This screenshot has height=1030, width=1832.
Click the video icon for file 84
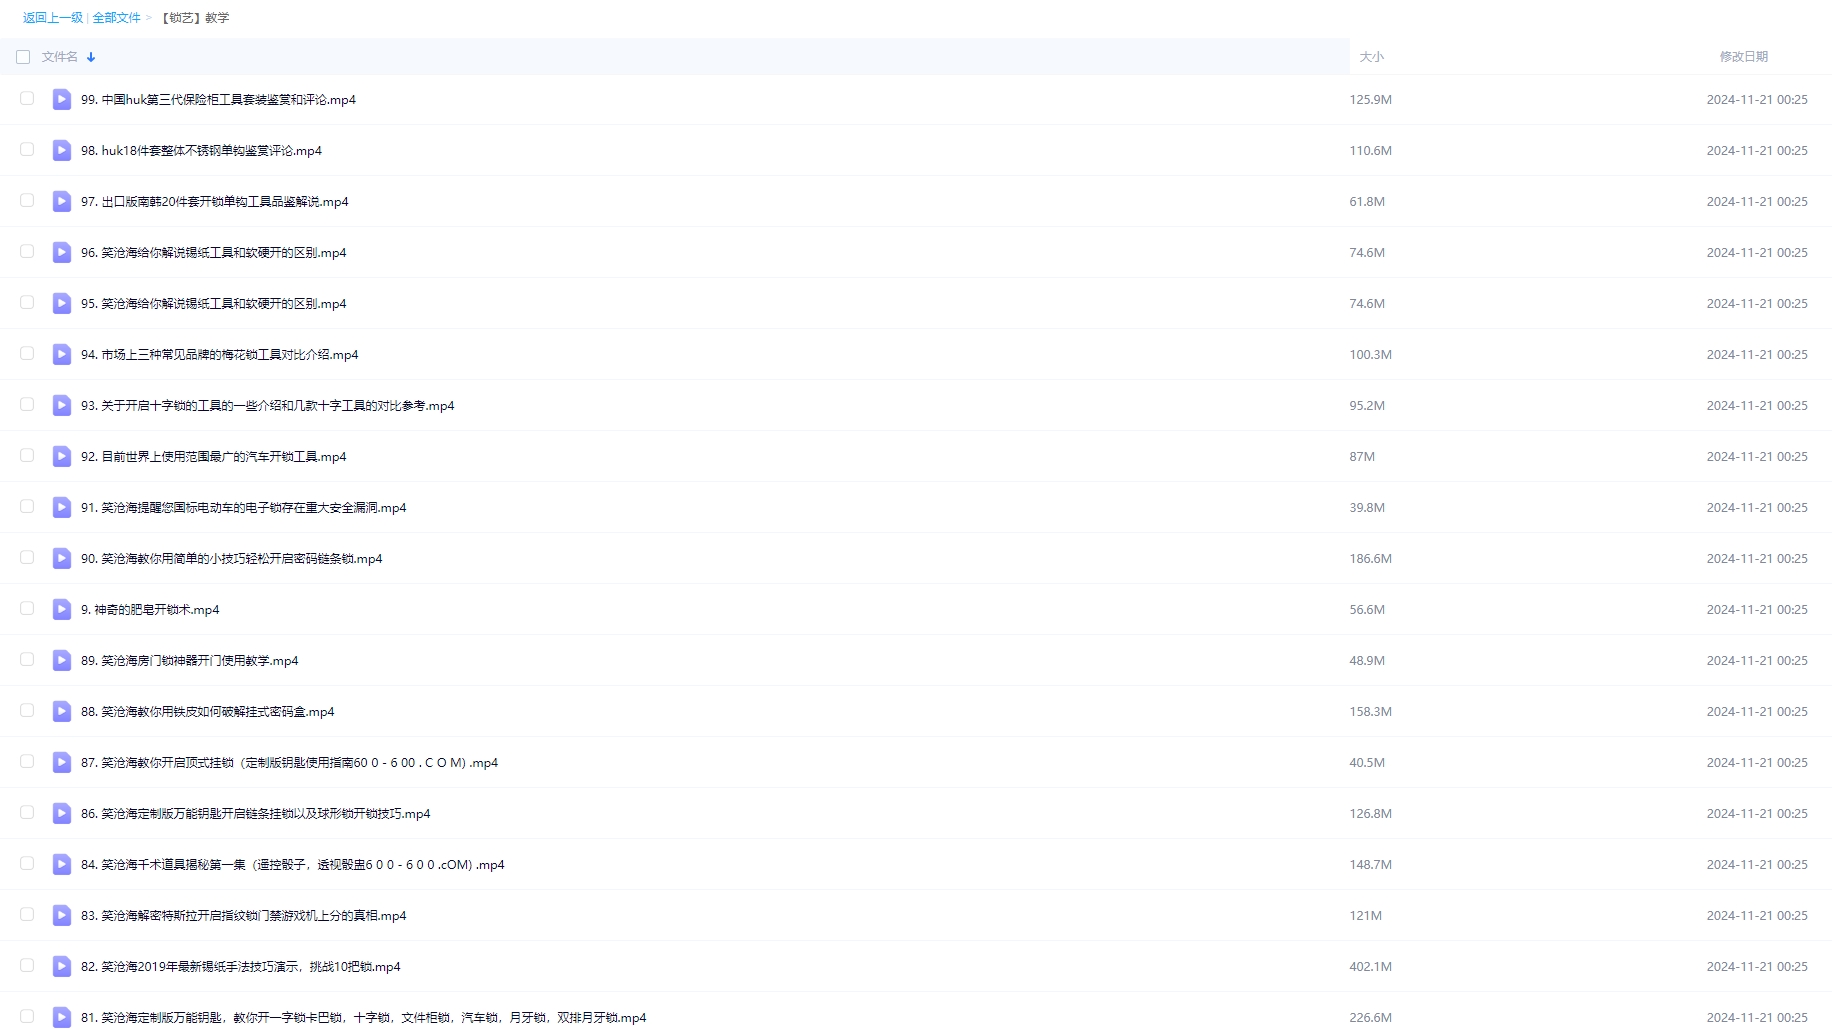[x=62, y=864]
